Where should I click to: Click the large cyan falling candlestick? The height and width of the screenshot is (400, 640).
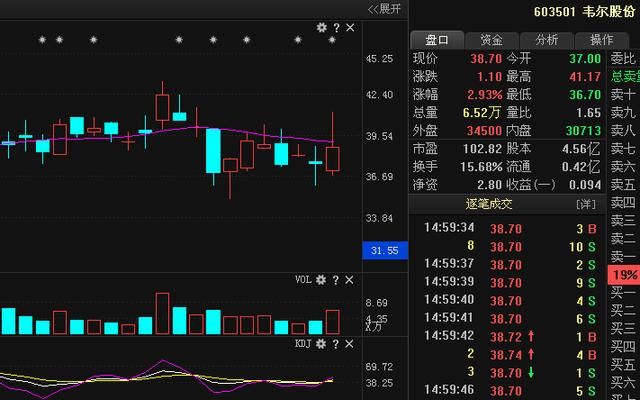point(213,150)
